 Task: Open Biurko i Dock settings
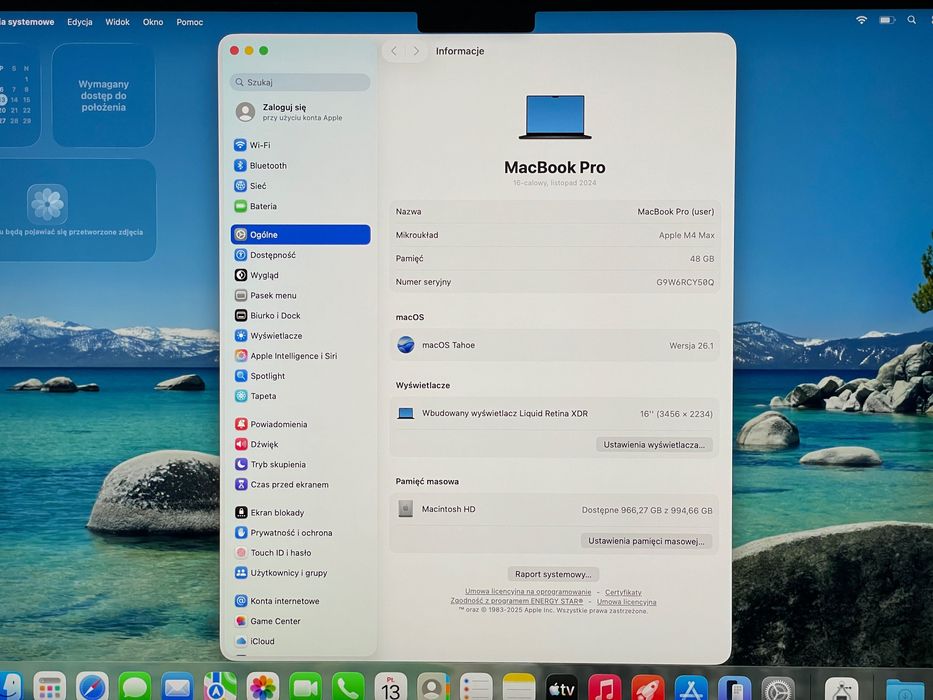coord(300,315)
